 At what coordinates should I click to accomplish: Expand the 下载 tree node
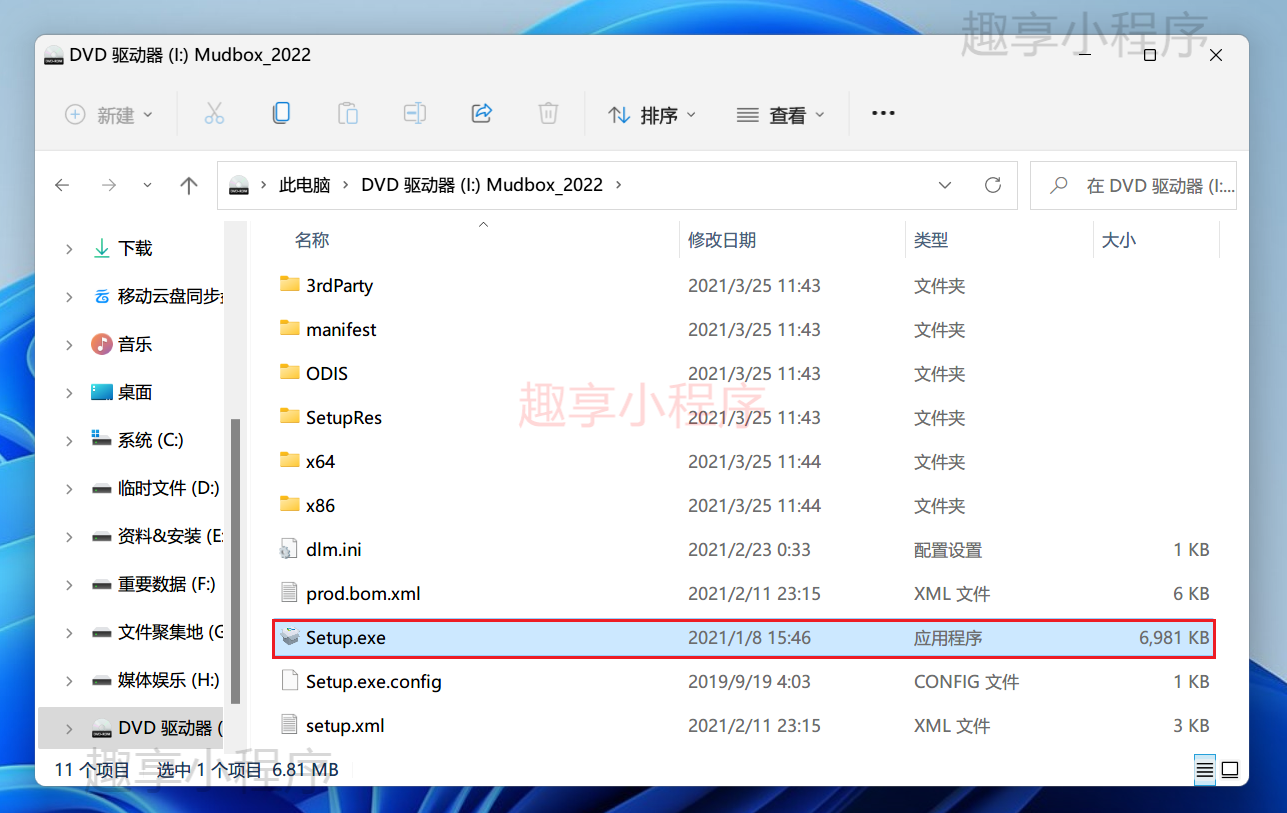(x=69, y=248)
